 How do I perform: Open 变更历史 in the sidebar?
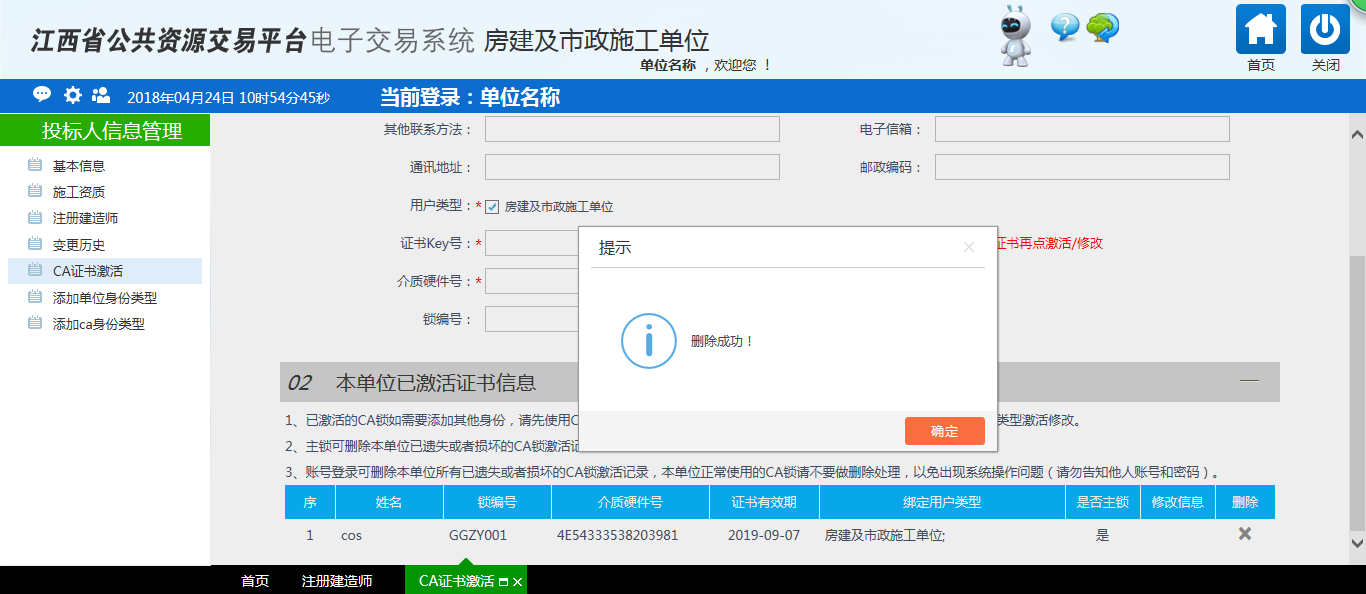[x=79, y=245]
